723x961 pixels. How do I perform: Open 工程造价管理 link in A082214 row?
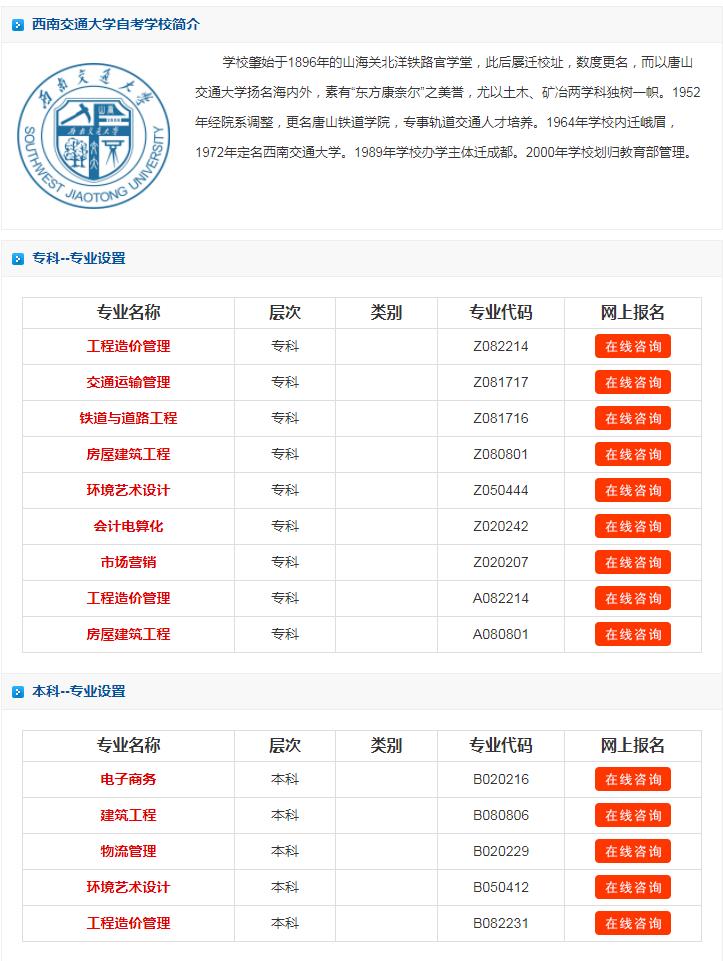point(128,598)
